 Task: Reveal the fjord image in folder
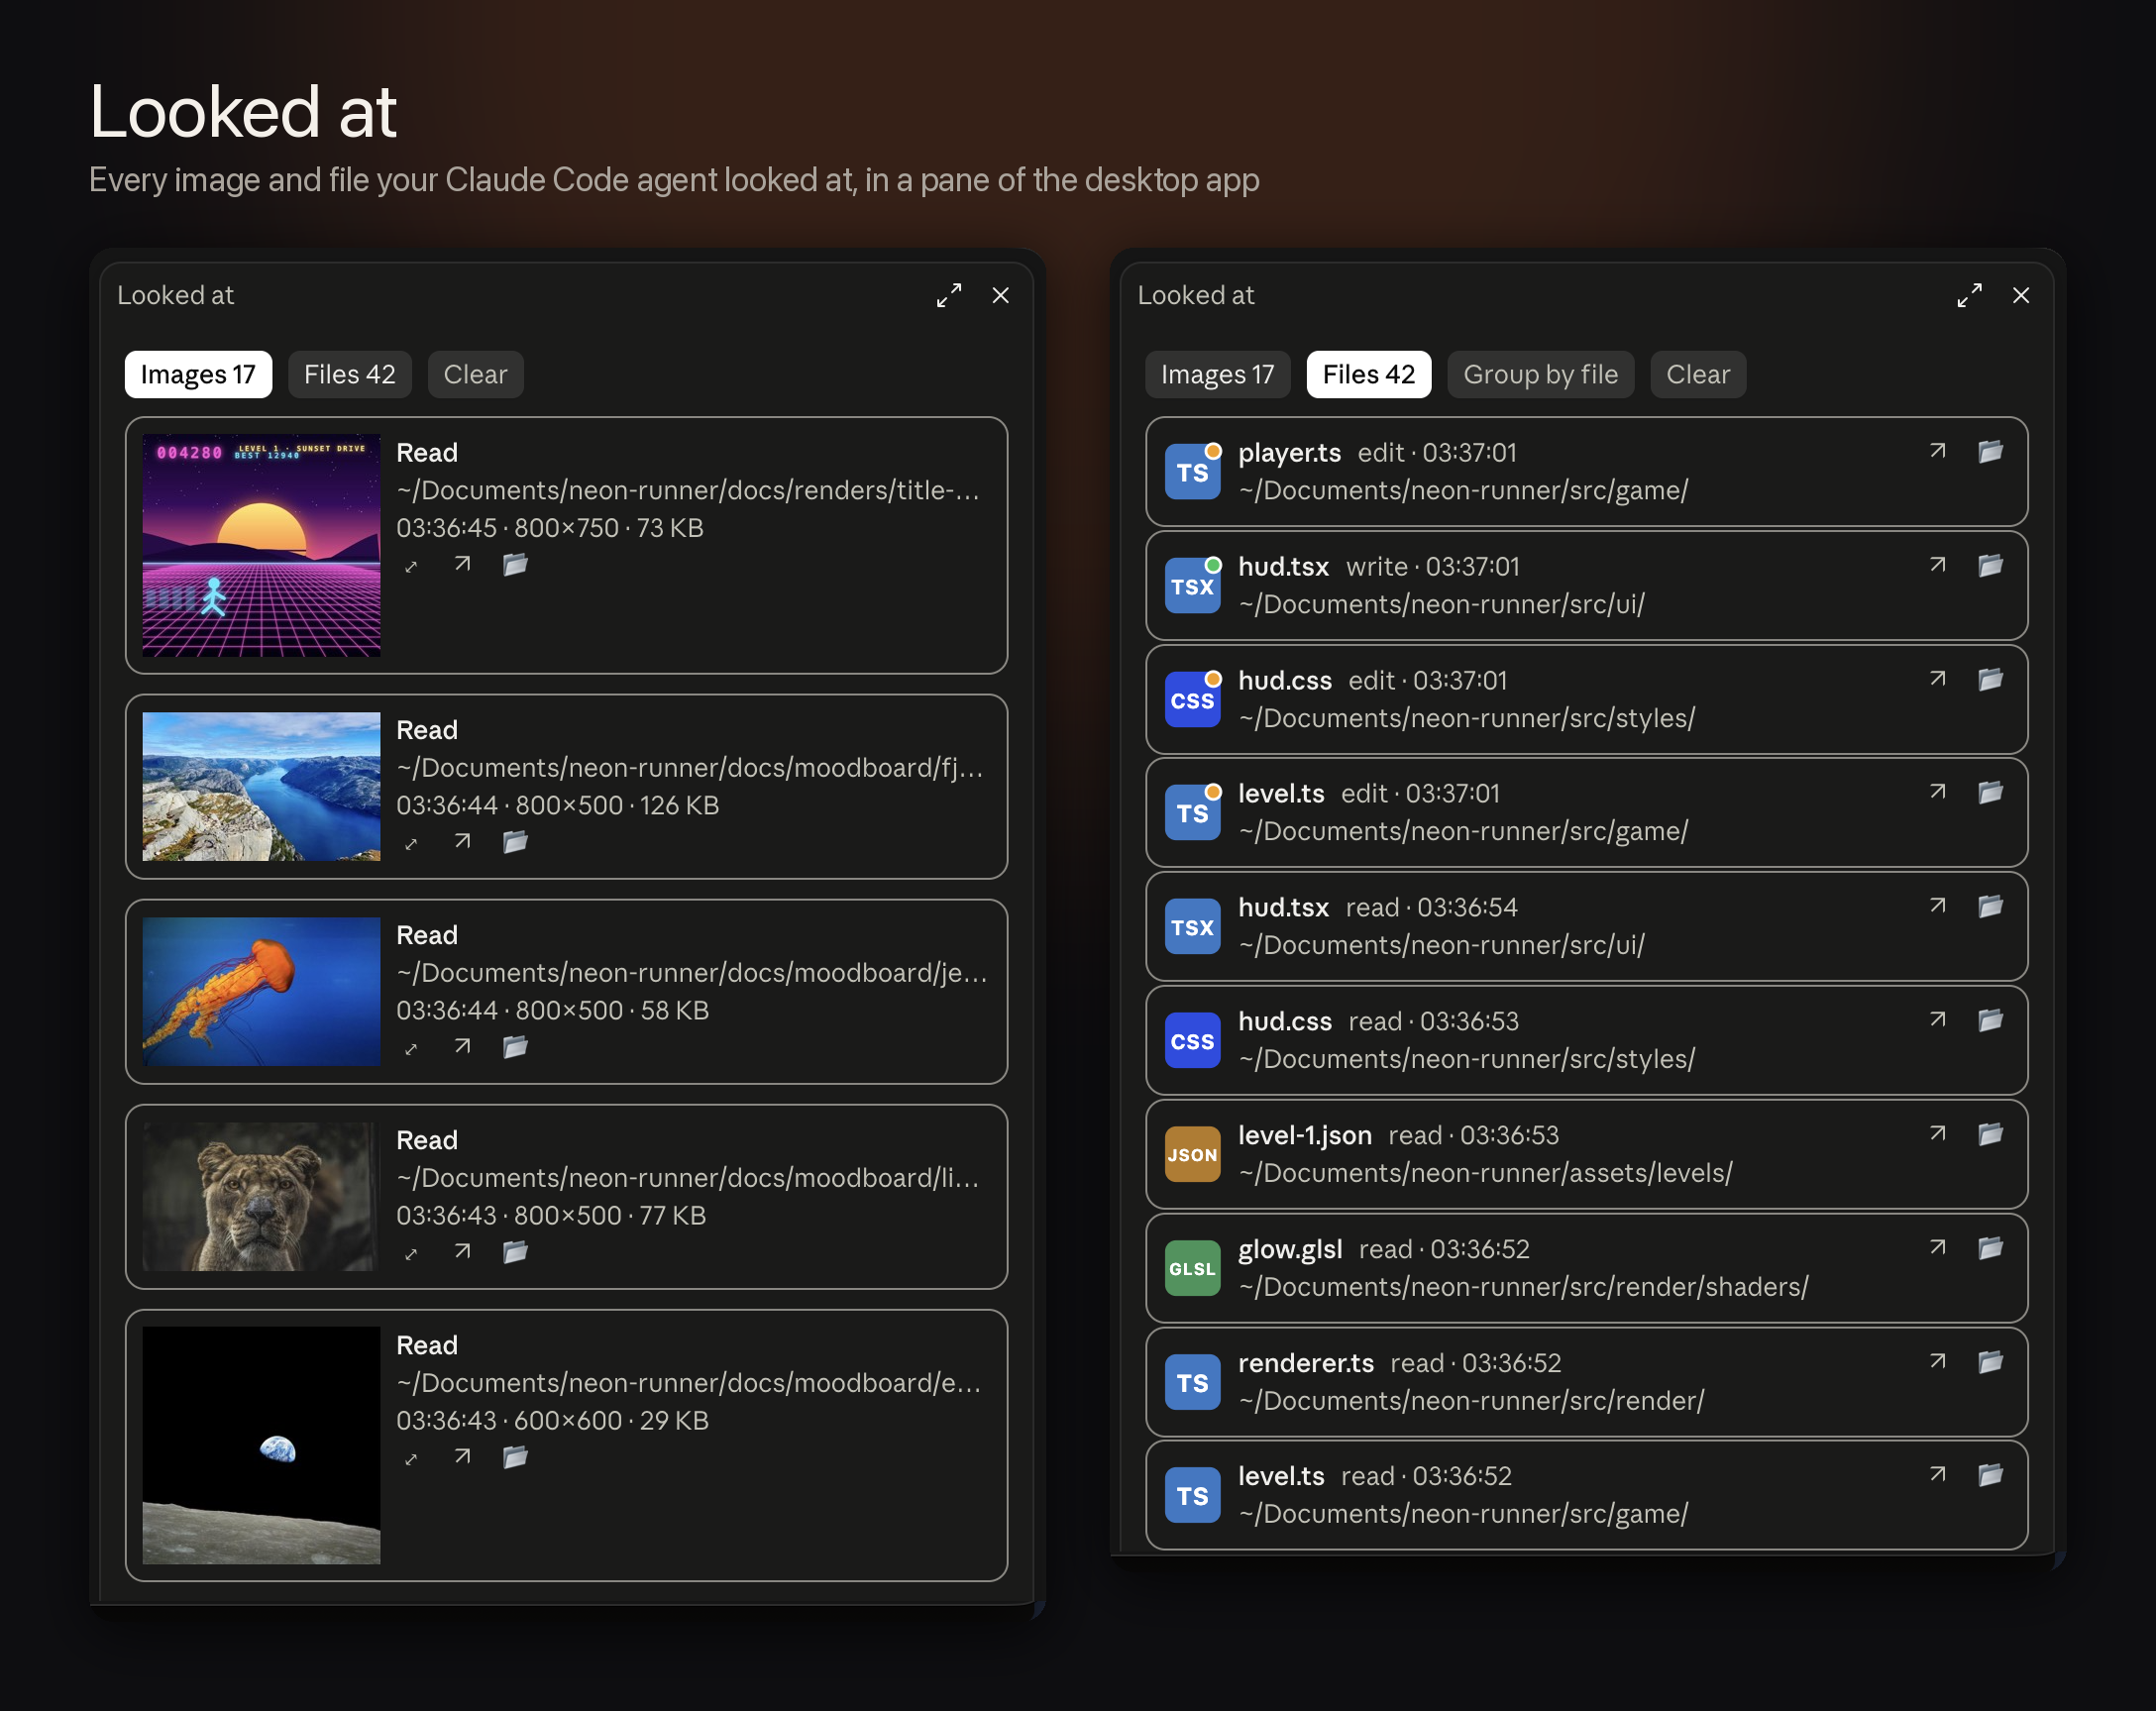point(515,841)
